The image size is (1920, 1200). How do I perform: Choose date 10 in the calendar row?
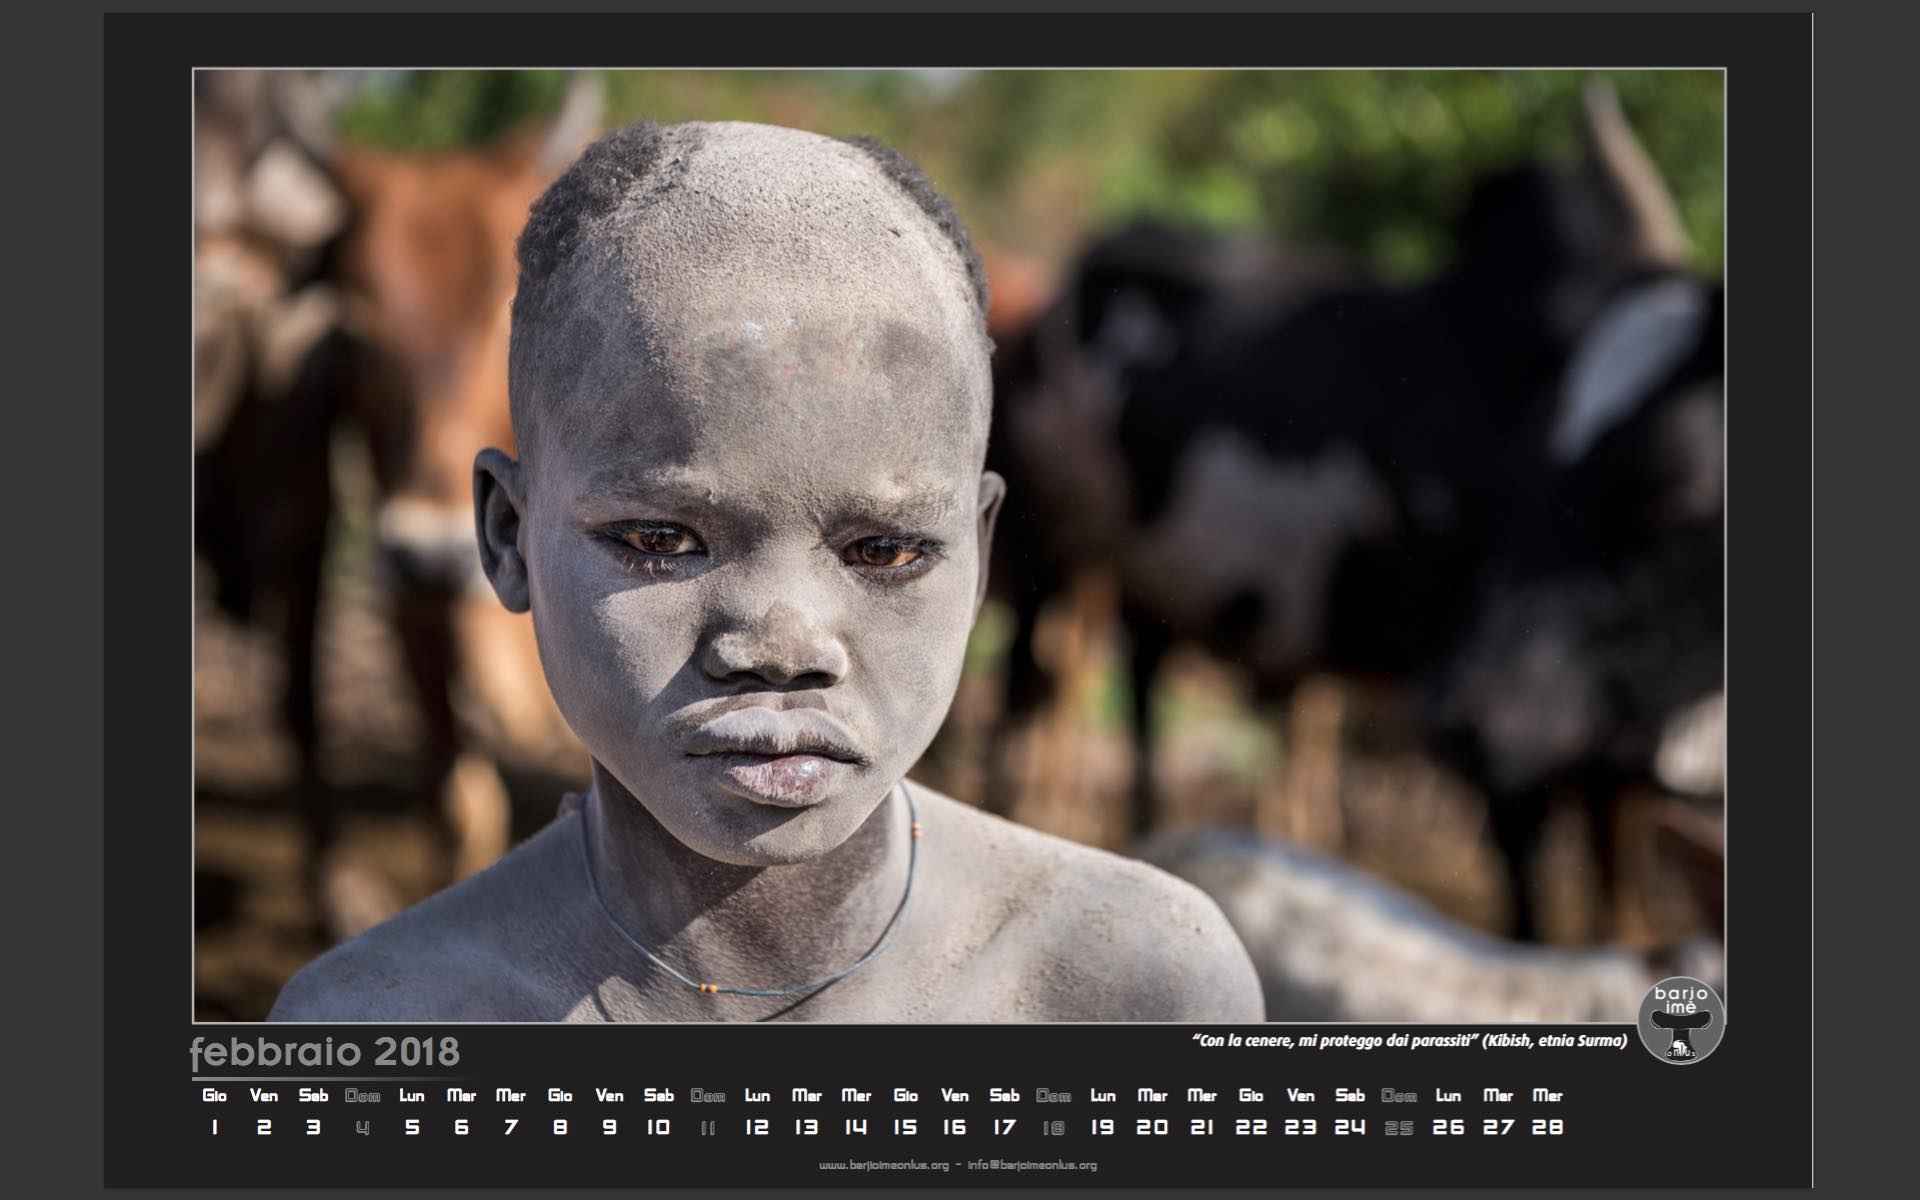(658, 1127)
